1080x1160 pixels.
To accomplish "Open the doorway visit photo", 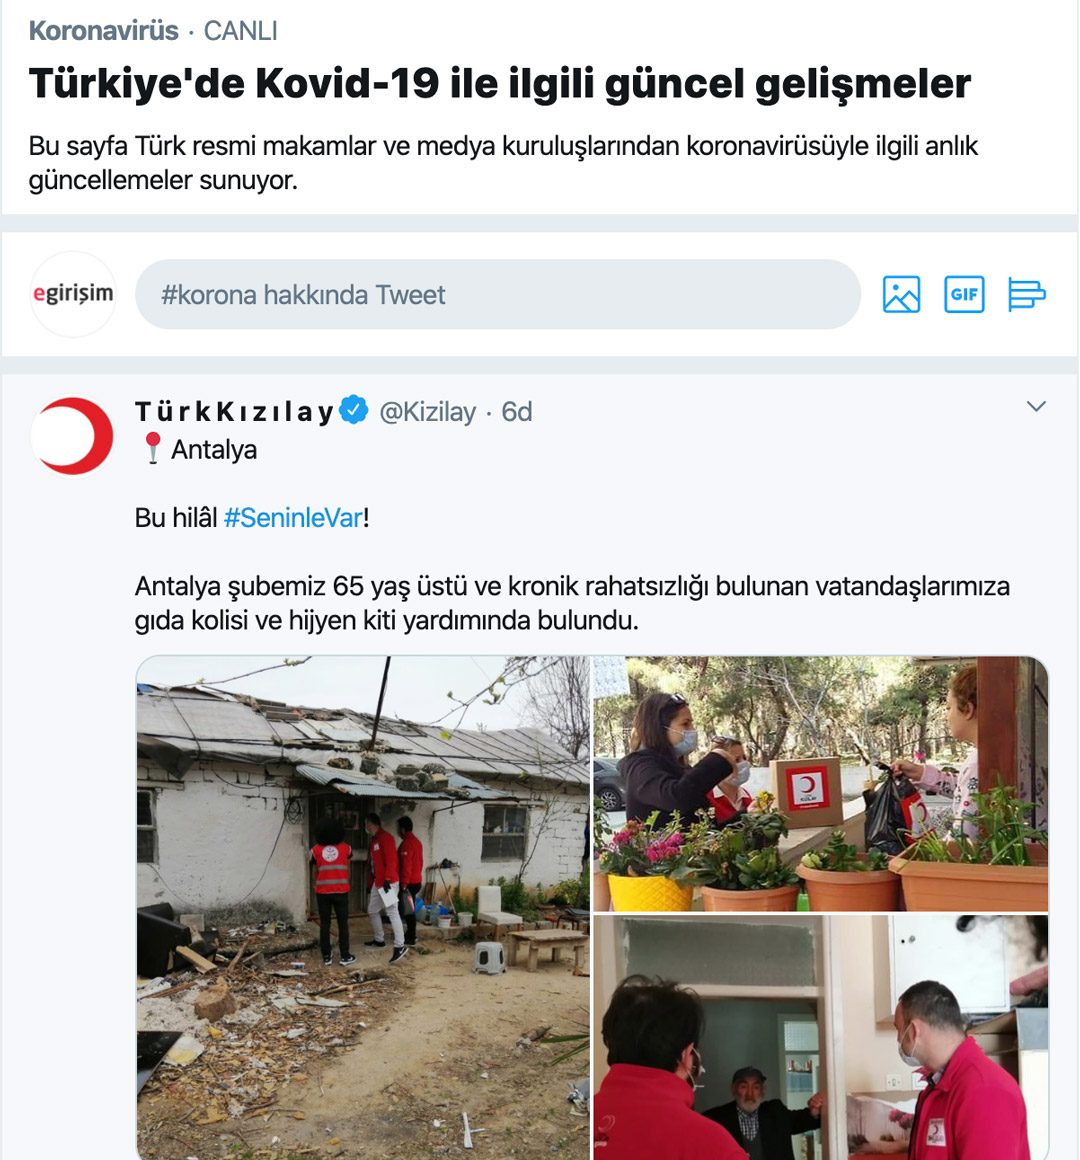I will point(821,1037).
